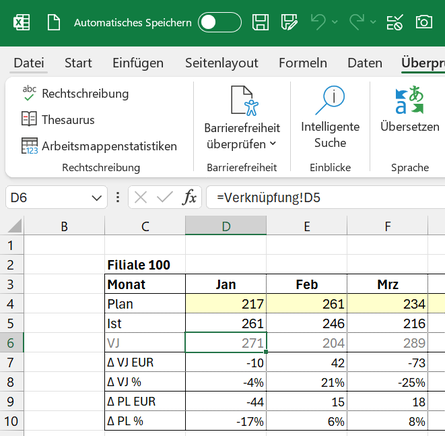Viewport: 445px width, 436px height.
Task: Click the 'Mrz' column heading cell
Action: click(388, 284)
